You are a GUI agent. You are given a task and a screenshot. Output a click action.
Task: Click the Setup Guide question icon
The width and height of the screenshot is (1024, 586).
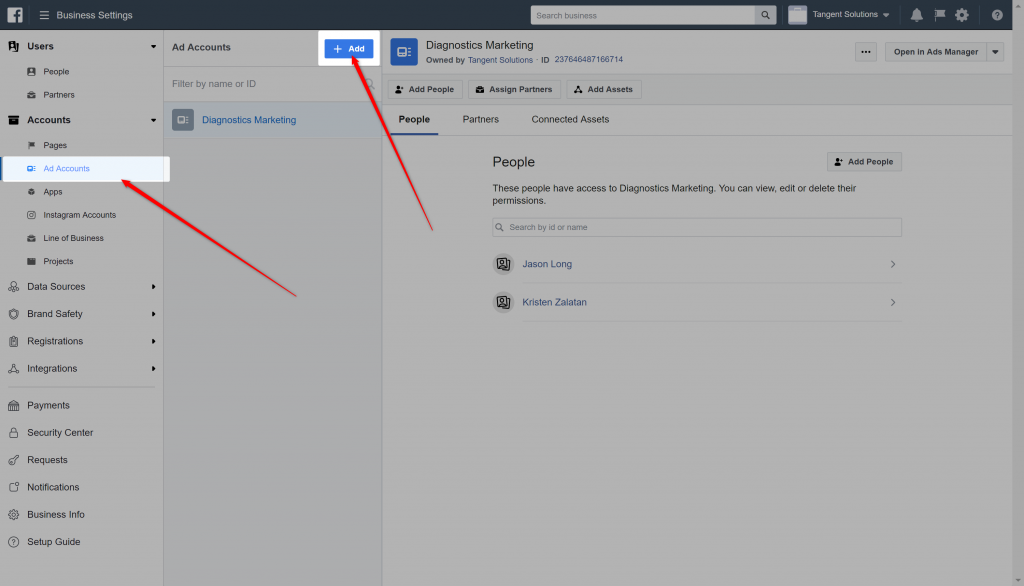(14, 542)
